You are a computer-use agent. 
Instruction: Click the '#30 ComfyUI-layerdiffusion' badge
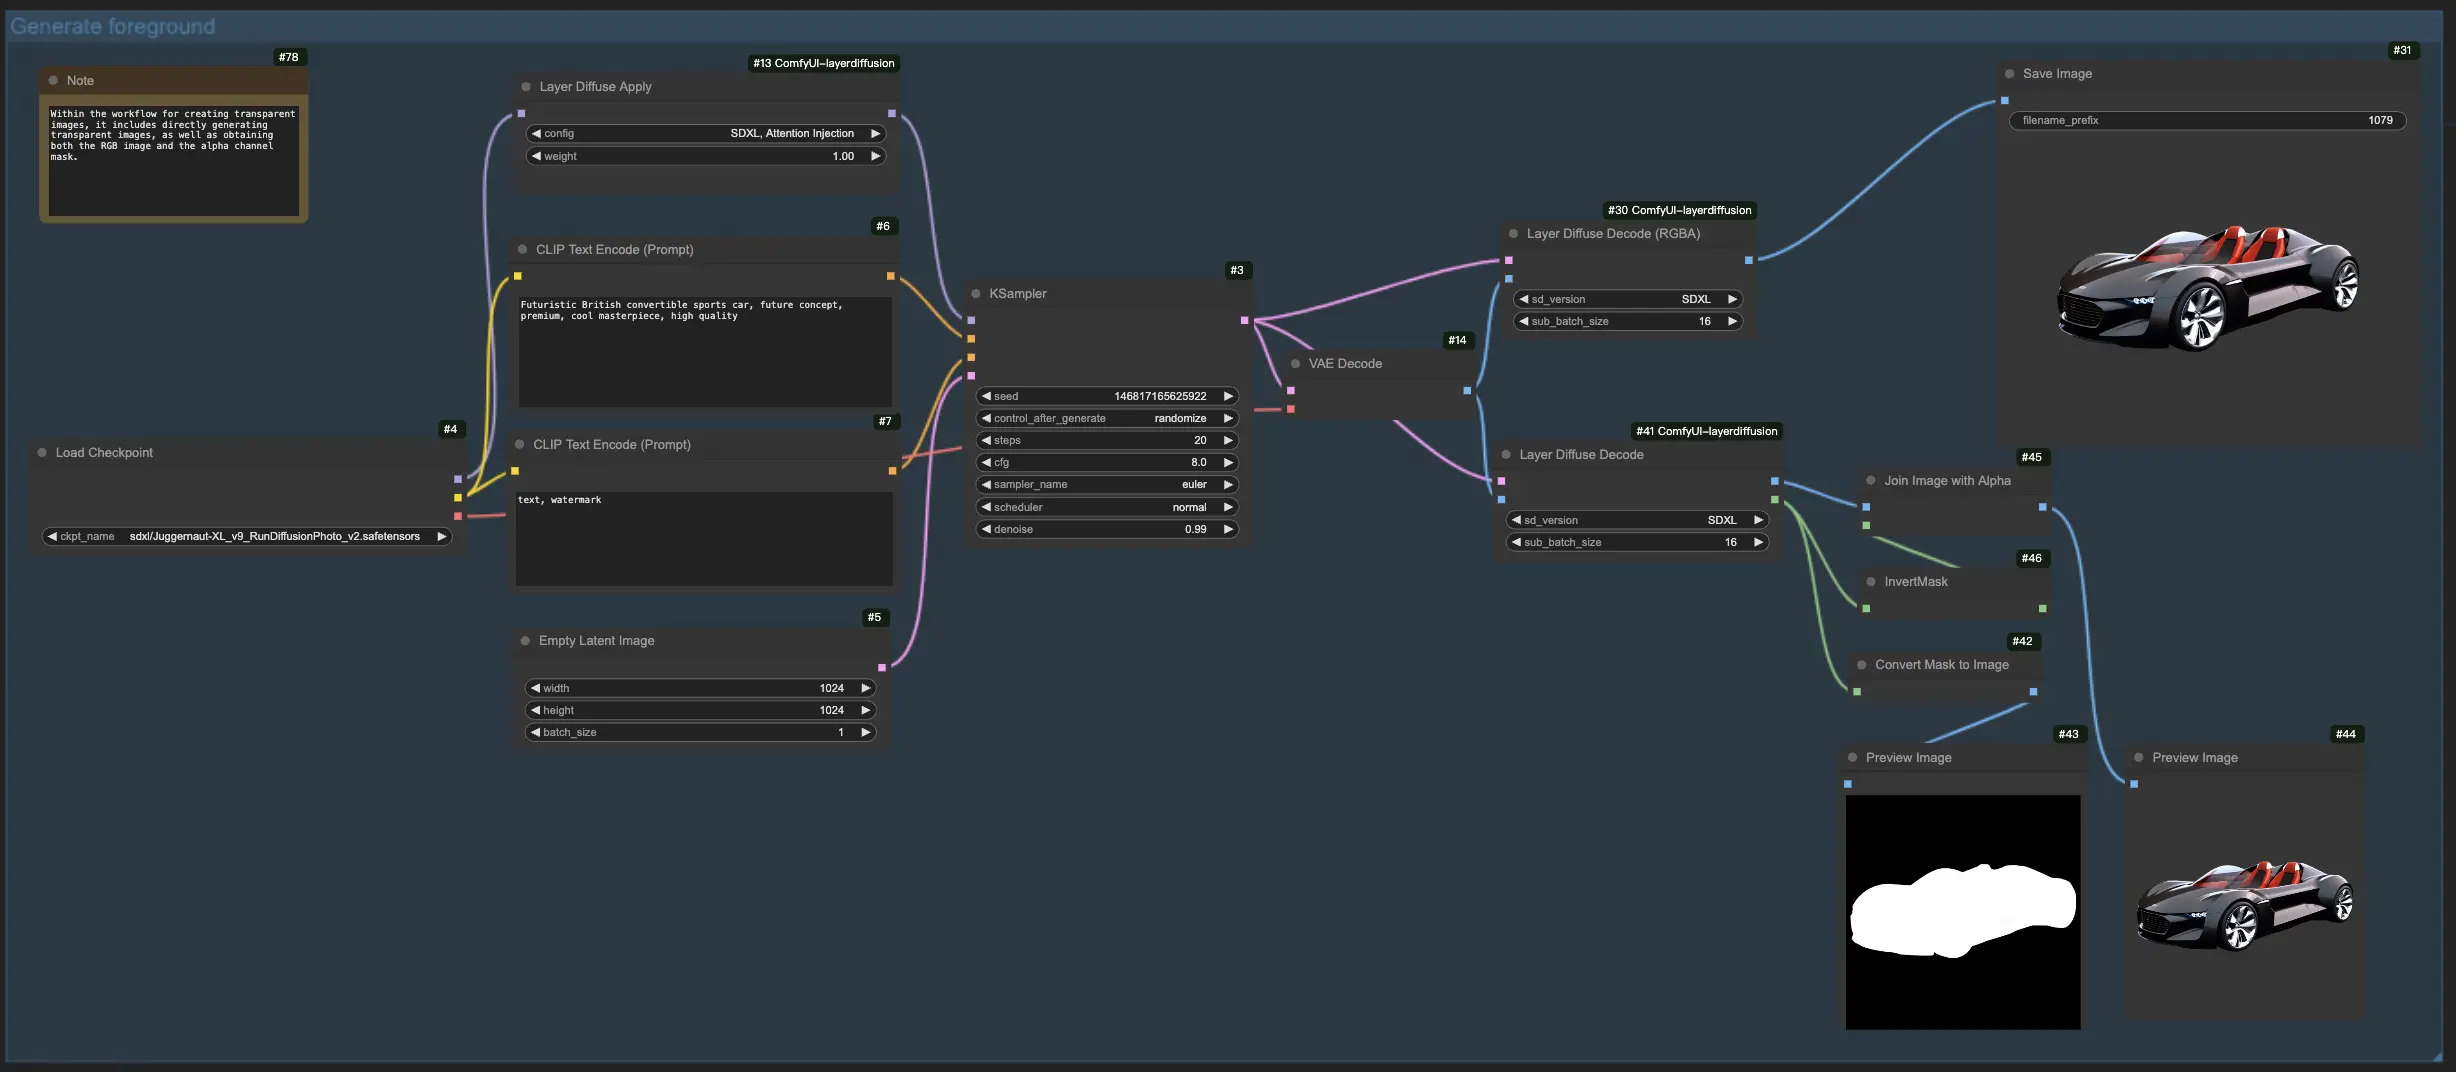1680,210
